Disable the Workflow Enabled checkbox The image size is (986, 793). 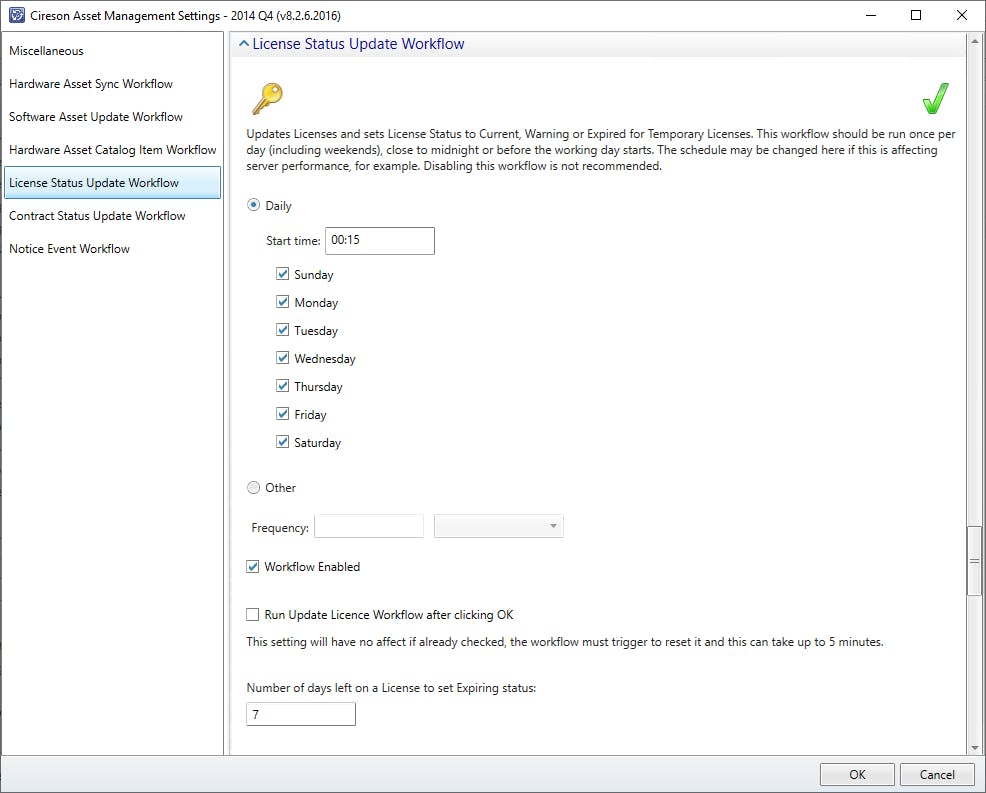point(253,567)
